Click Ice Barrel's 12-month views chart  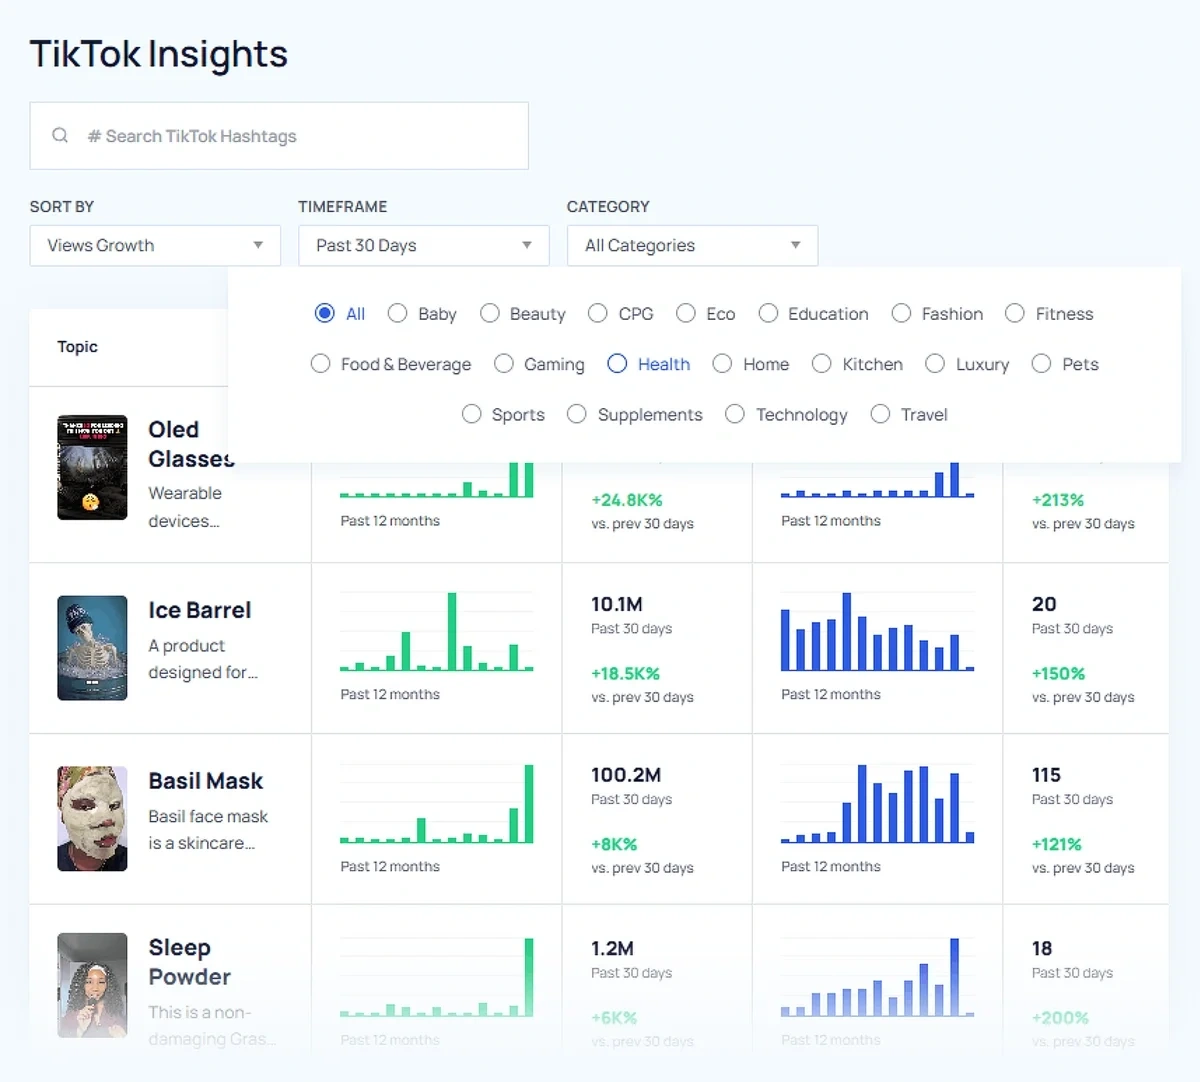[436, 638]
